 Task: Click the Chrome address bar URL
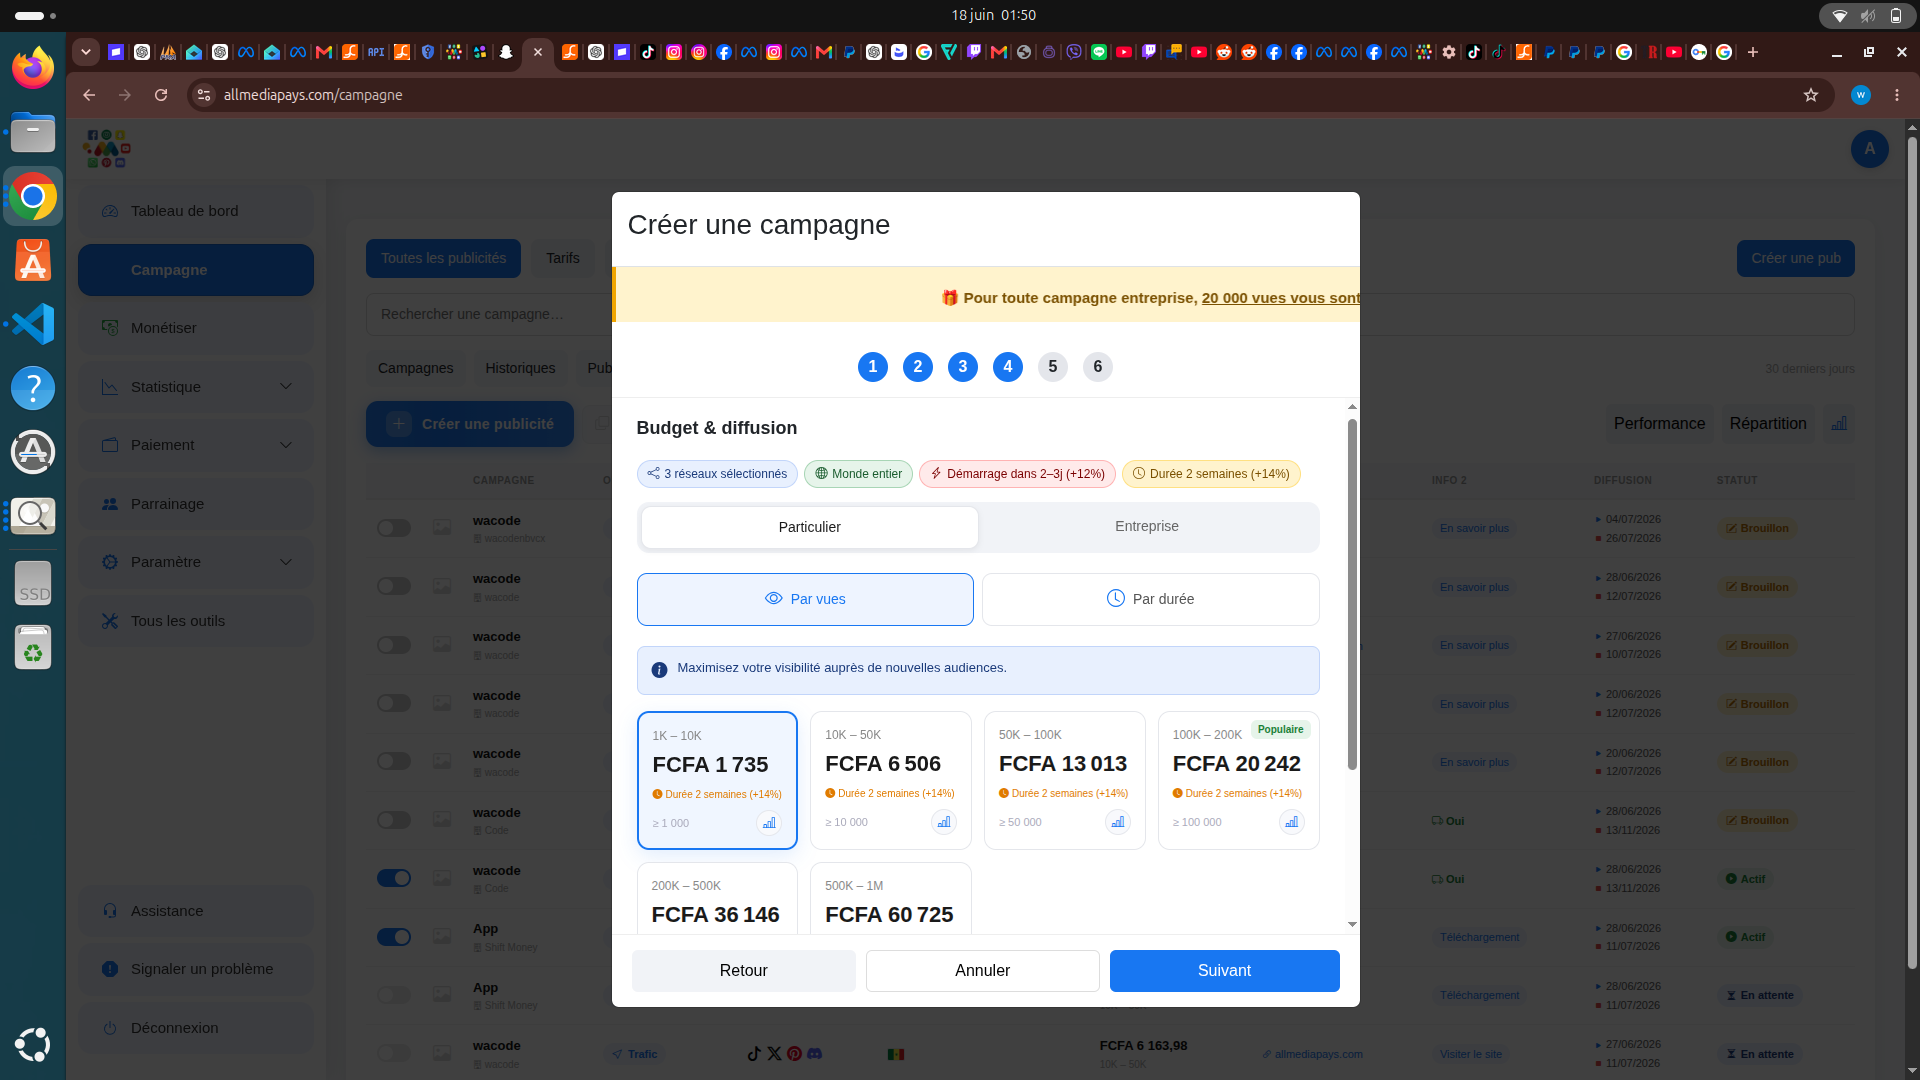click(313, 95)
